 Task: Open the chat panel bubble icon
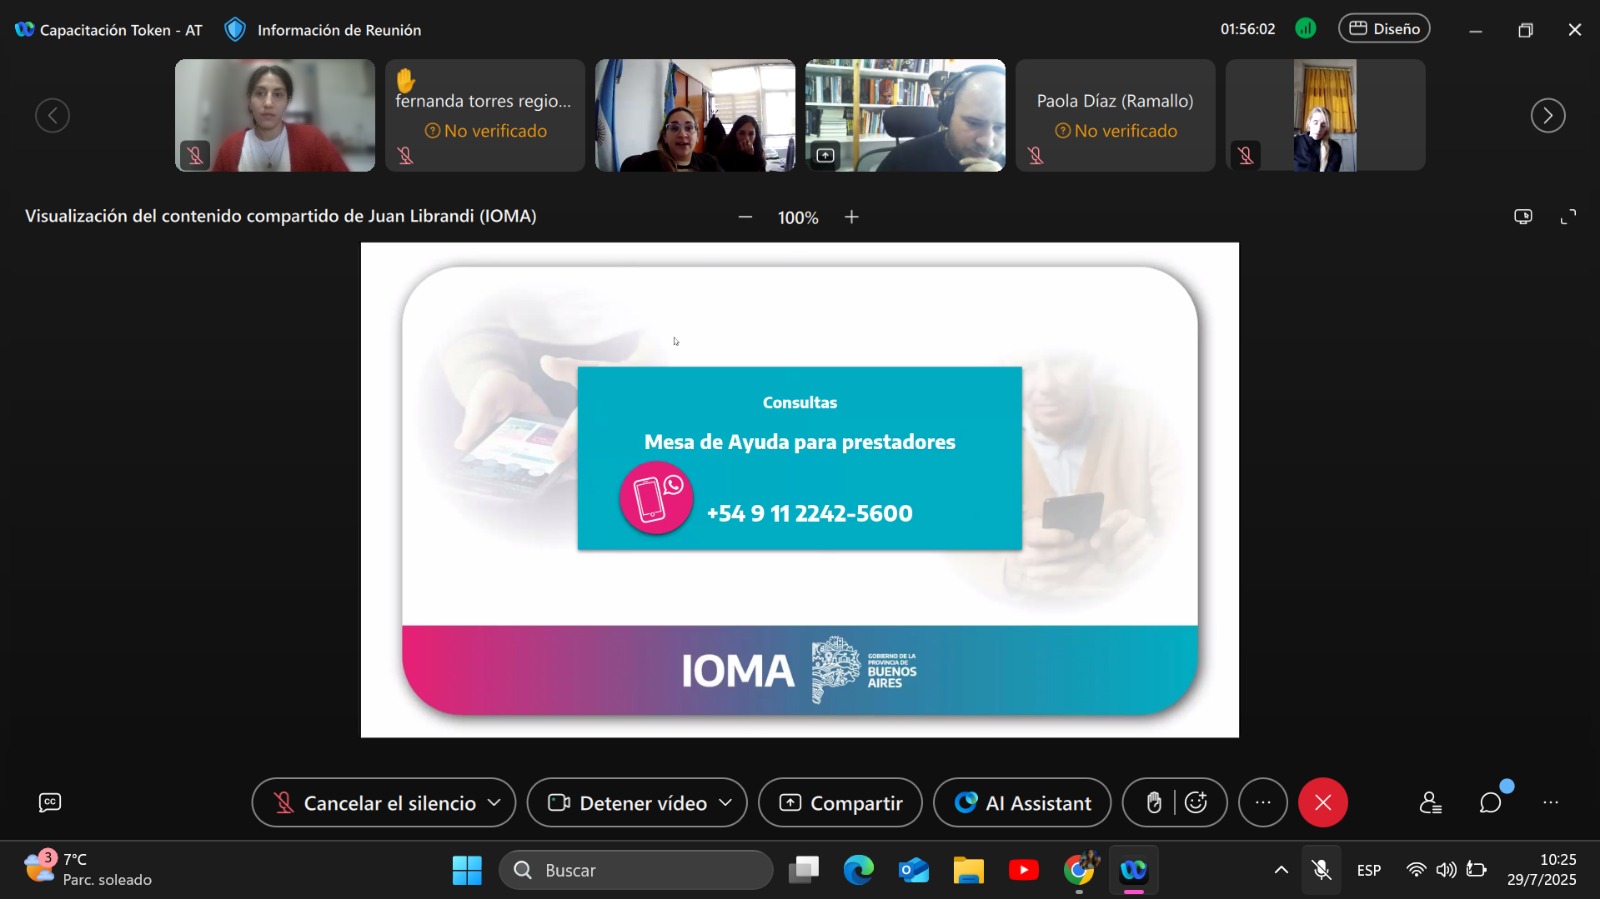pos(1491,803)
